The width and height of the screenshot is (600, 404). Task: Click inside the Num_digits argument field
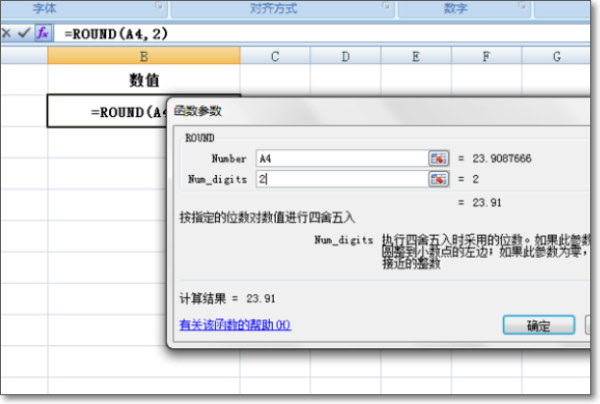click(x=342, y=179)
